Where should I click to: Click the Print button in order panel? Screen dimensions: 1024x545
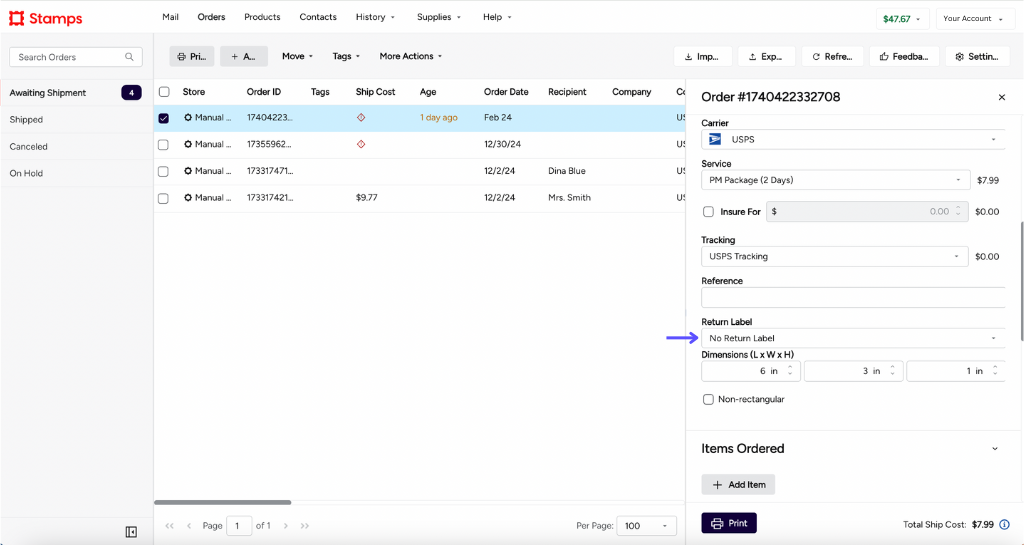pos(729,523)
